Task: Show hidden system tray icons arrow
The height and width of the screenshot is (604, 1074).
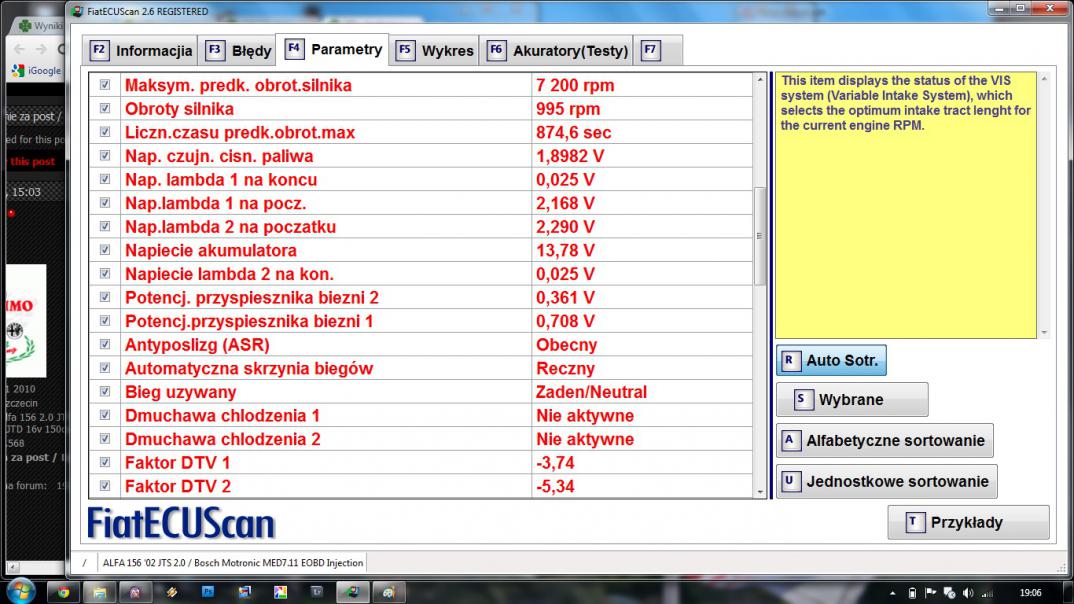Action: click(x=890, y=592)
